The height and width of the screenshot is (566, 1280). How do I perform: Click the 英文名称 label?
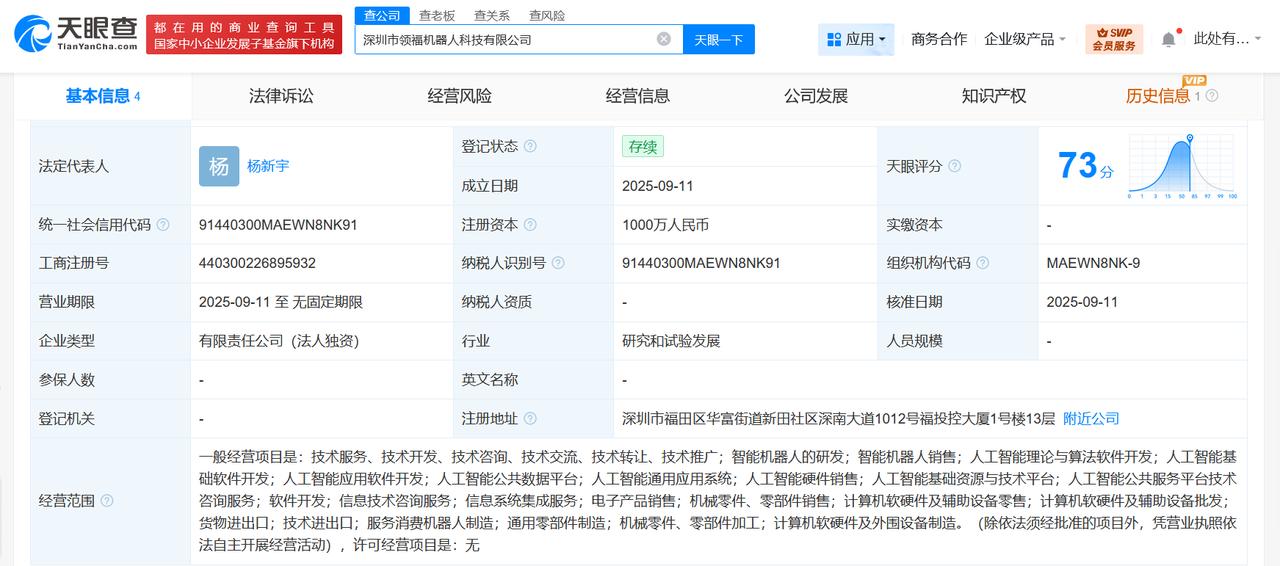490,380
